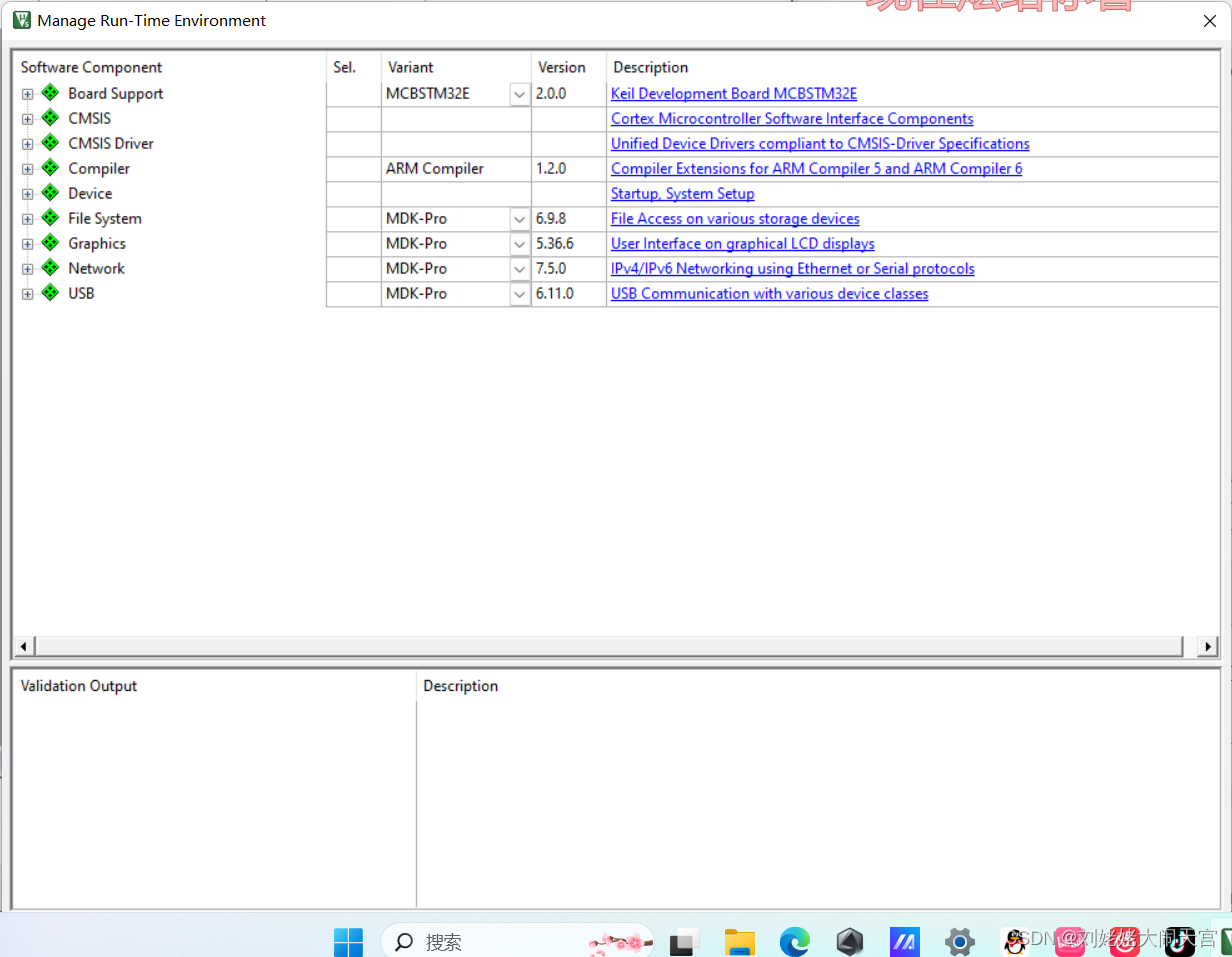Select the File System label
The height and width of the screenshot is (957, 1232).
point(105,218)
